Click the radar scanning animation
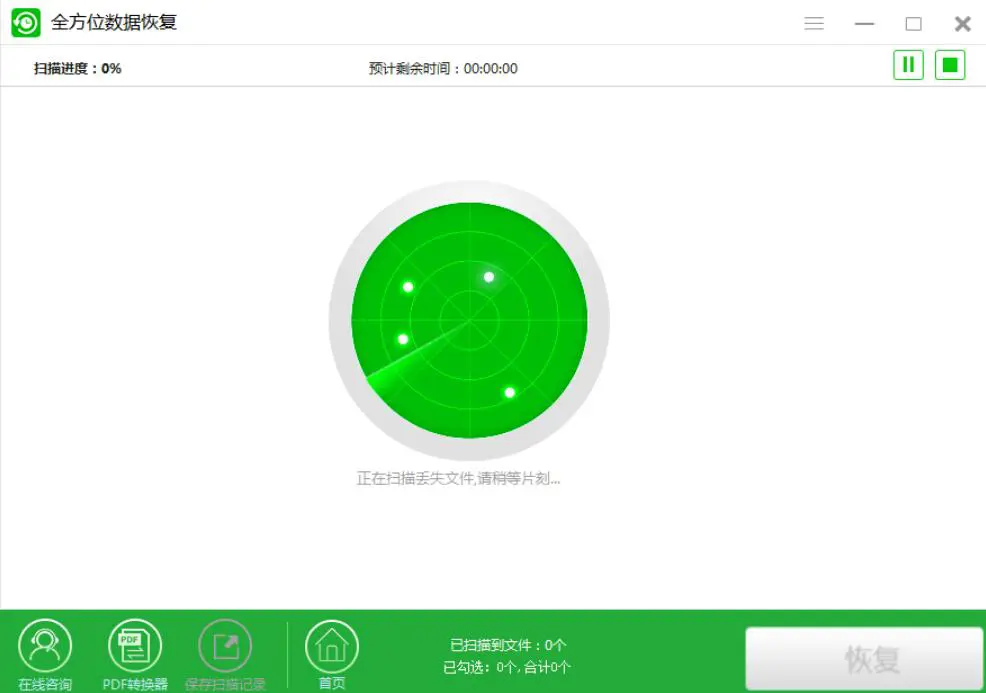The height and width of the screenshot is (693, 986). [x=467, y=318]
